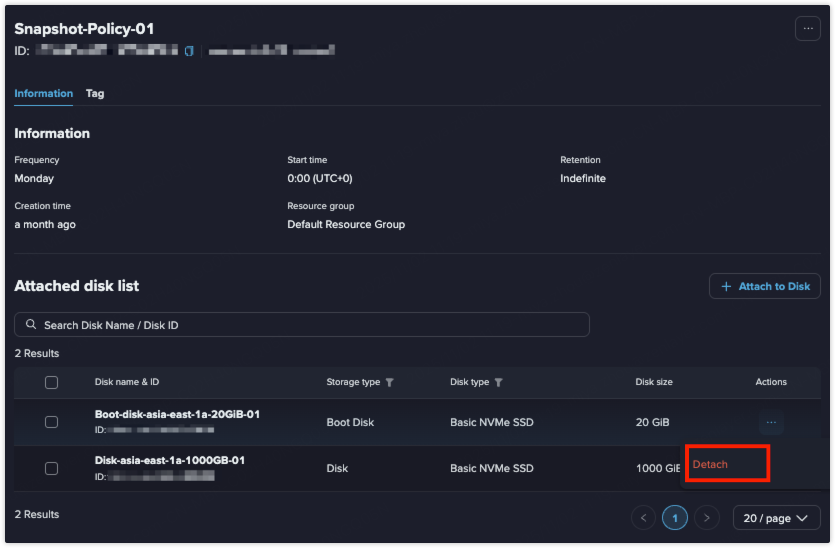
Task: Open the Disk-asia-east-1a-1000GB-01 disk link
Action: (x=169, y=460)
